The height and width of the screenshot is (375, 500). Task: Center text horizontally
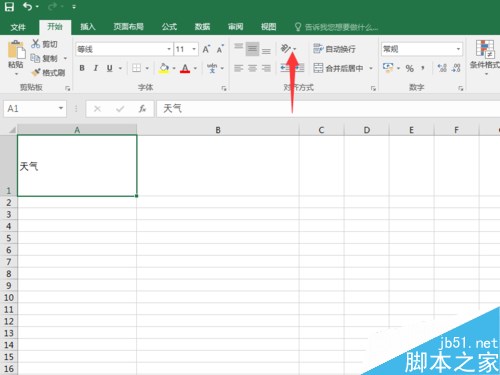click(x=252, y=68)
